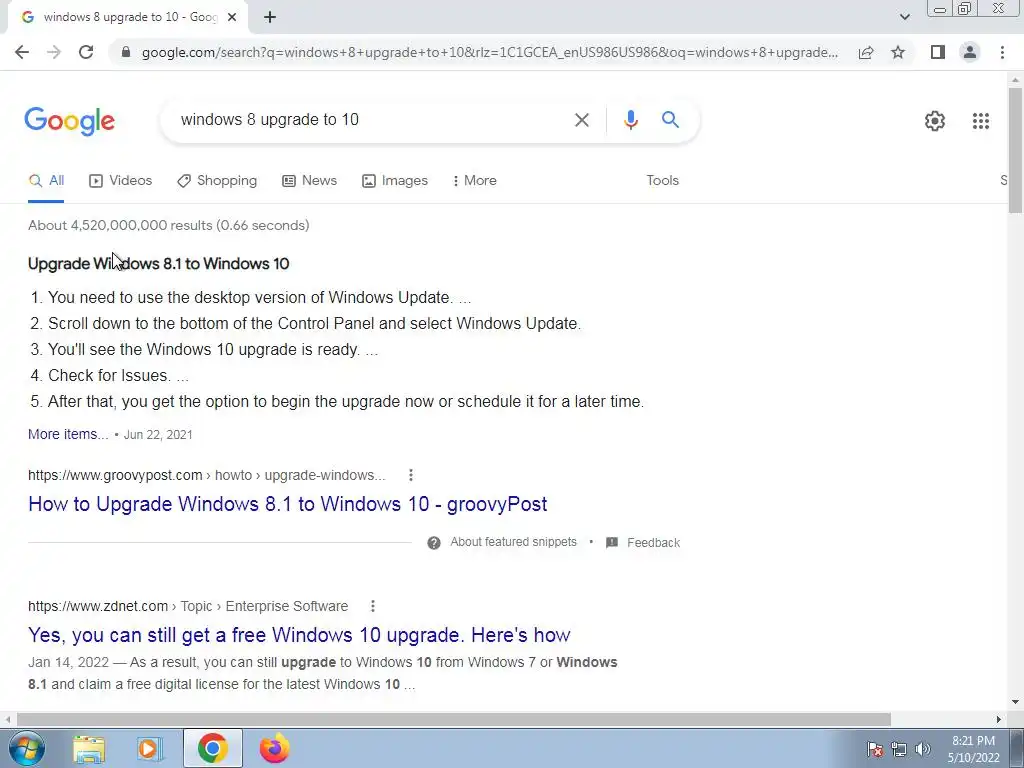The height and width of the screenshot is (768, 1024).
Task: Click the text 'About 4,520,000,000 results'
Action: [x=120, y=225]
